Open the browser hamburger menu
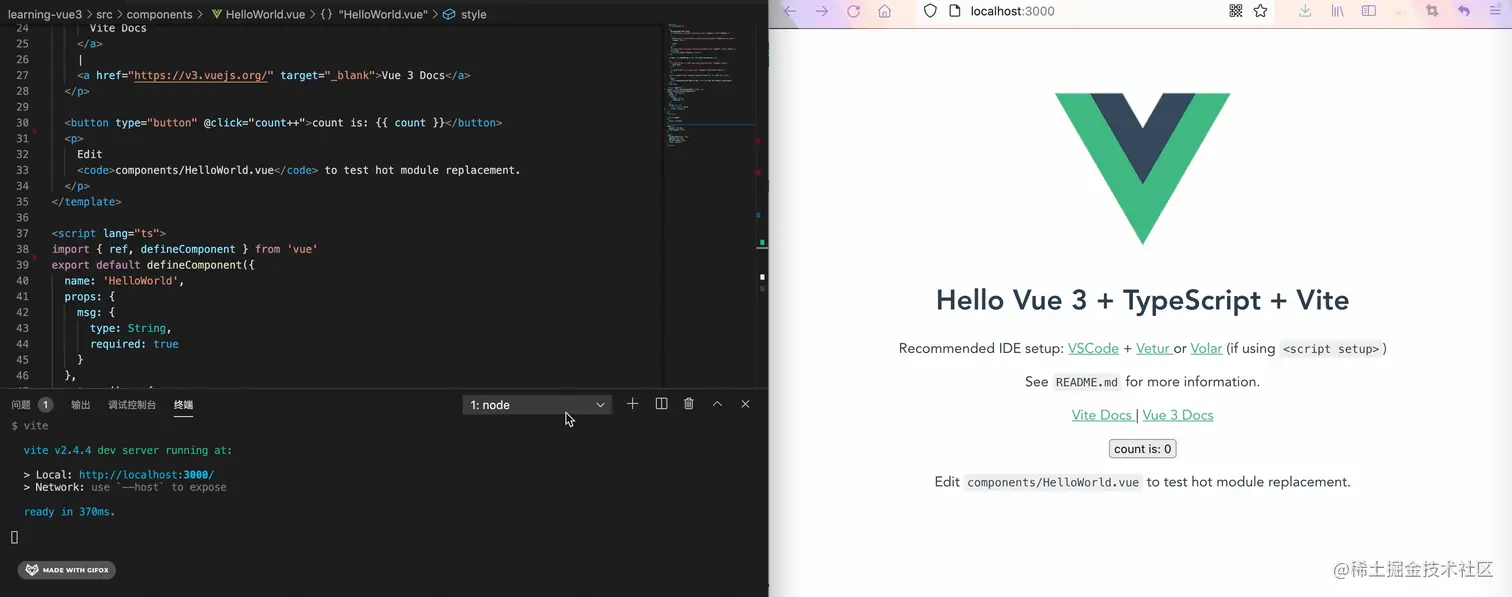Image resolution: width=1512 pixels, height=597 pixels. pos(1493,11)
